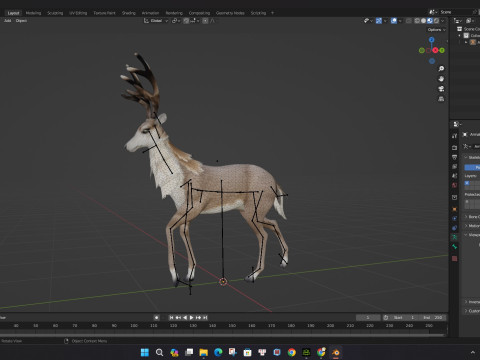
Task: Select rendered viewport shading
Action: [436, 21]
